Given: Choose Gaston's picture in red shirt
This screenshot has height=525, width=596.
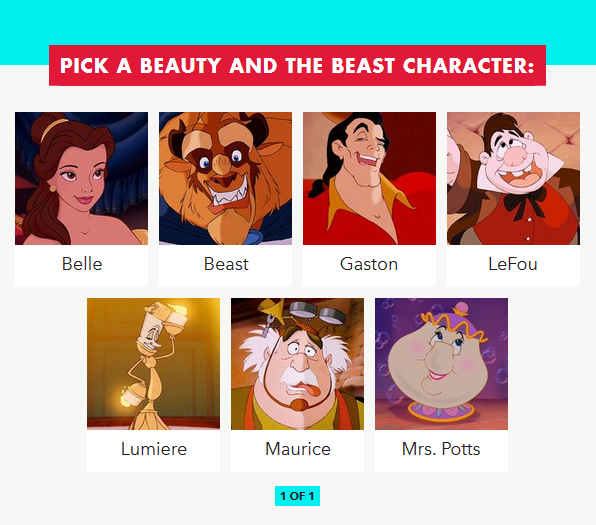Looking at the screenshot, I should point(369,178).
